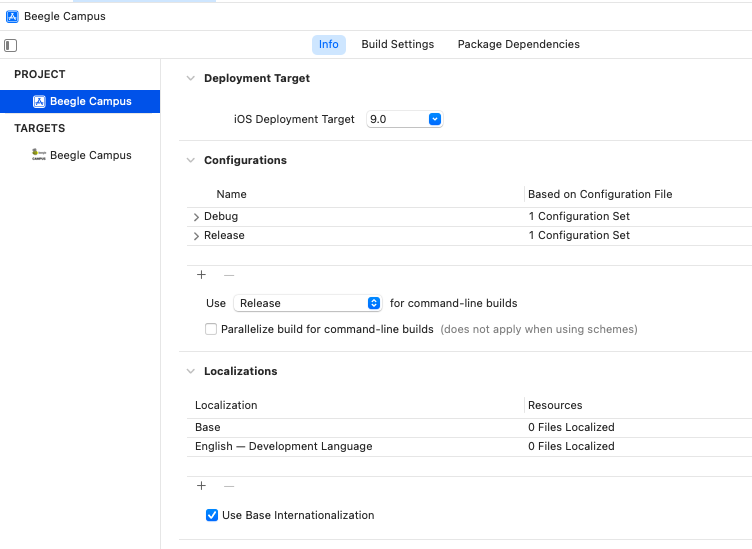Image resolution: width=752 pixels, height=549 pixels.
Task: Enable Parallelize build for command-line builds
Action: (211, 329)
